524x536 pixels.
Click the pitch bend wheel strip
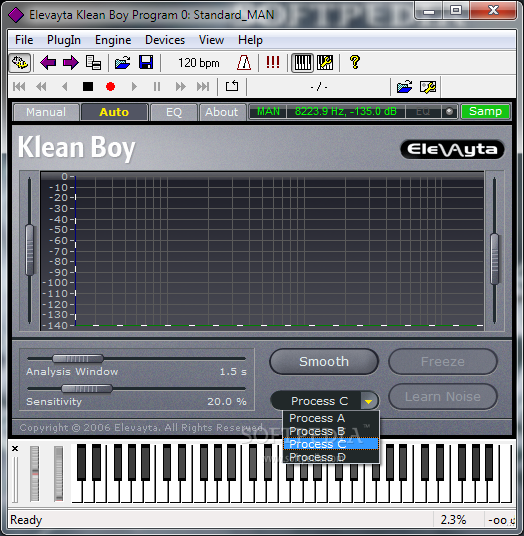(35, 473)
